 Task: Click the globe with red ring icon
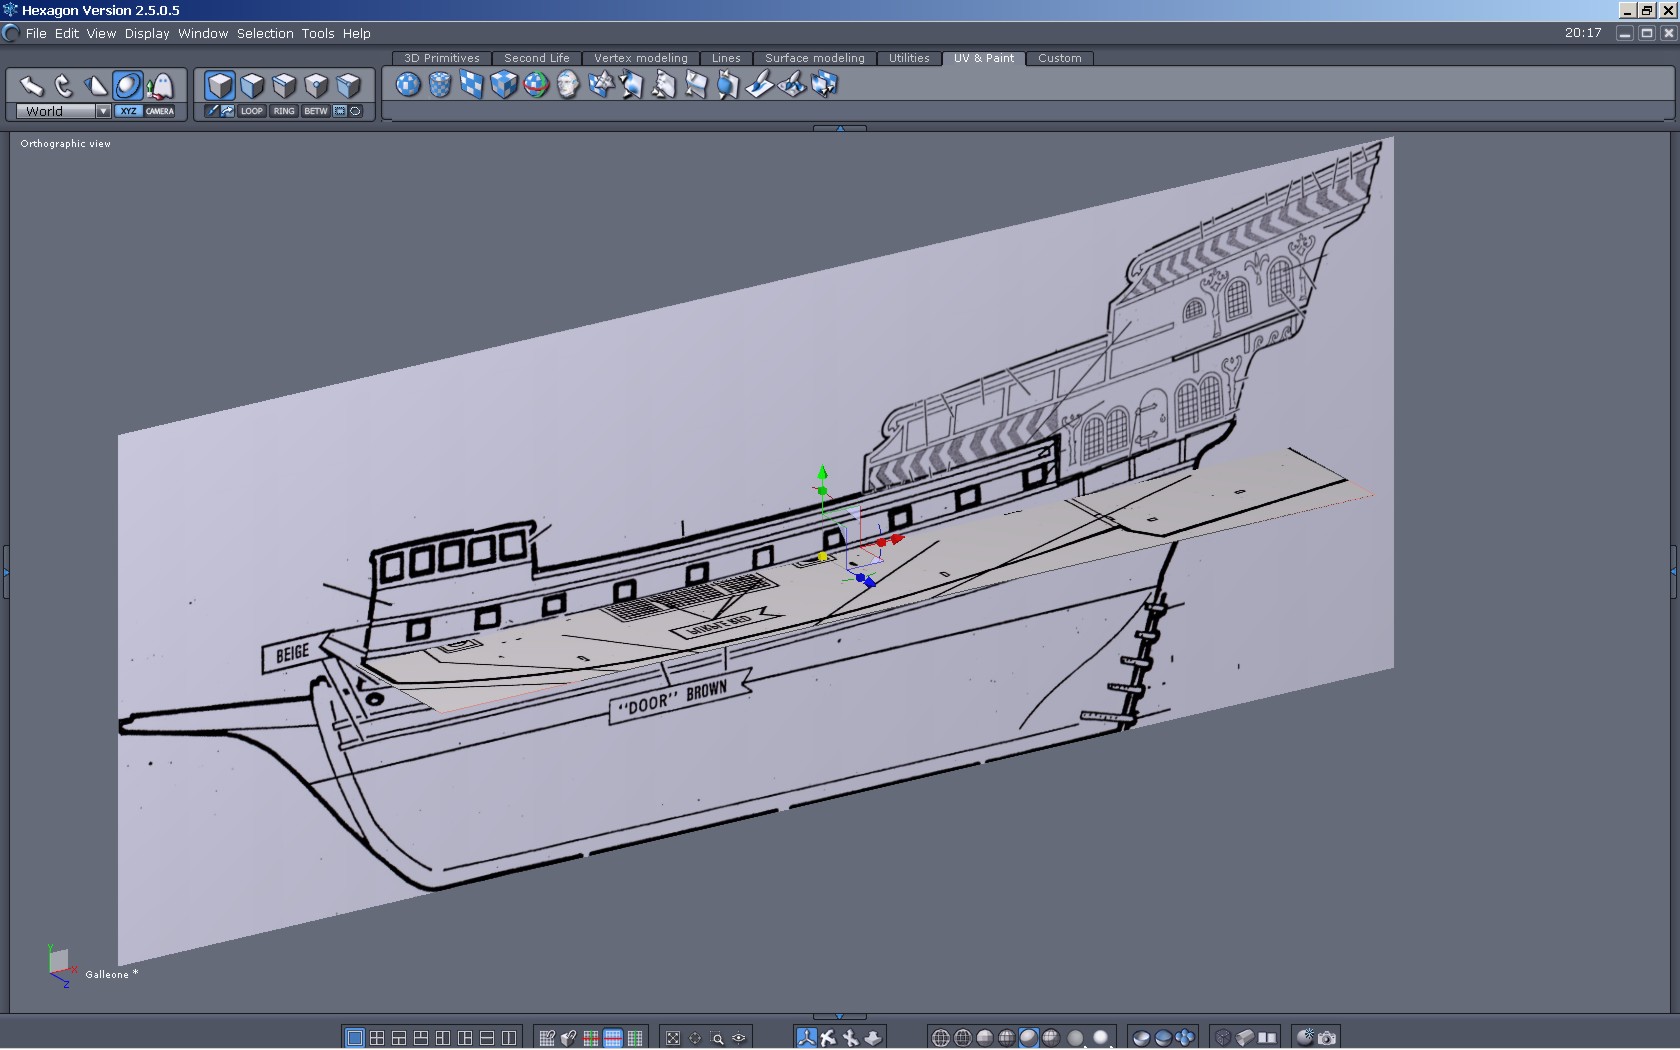[536, 85]
